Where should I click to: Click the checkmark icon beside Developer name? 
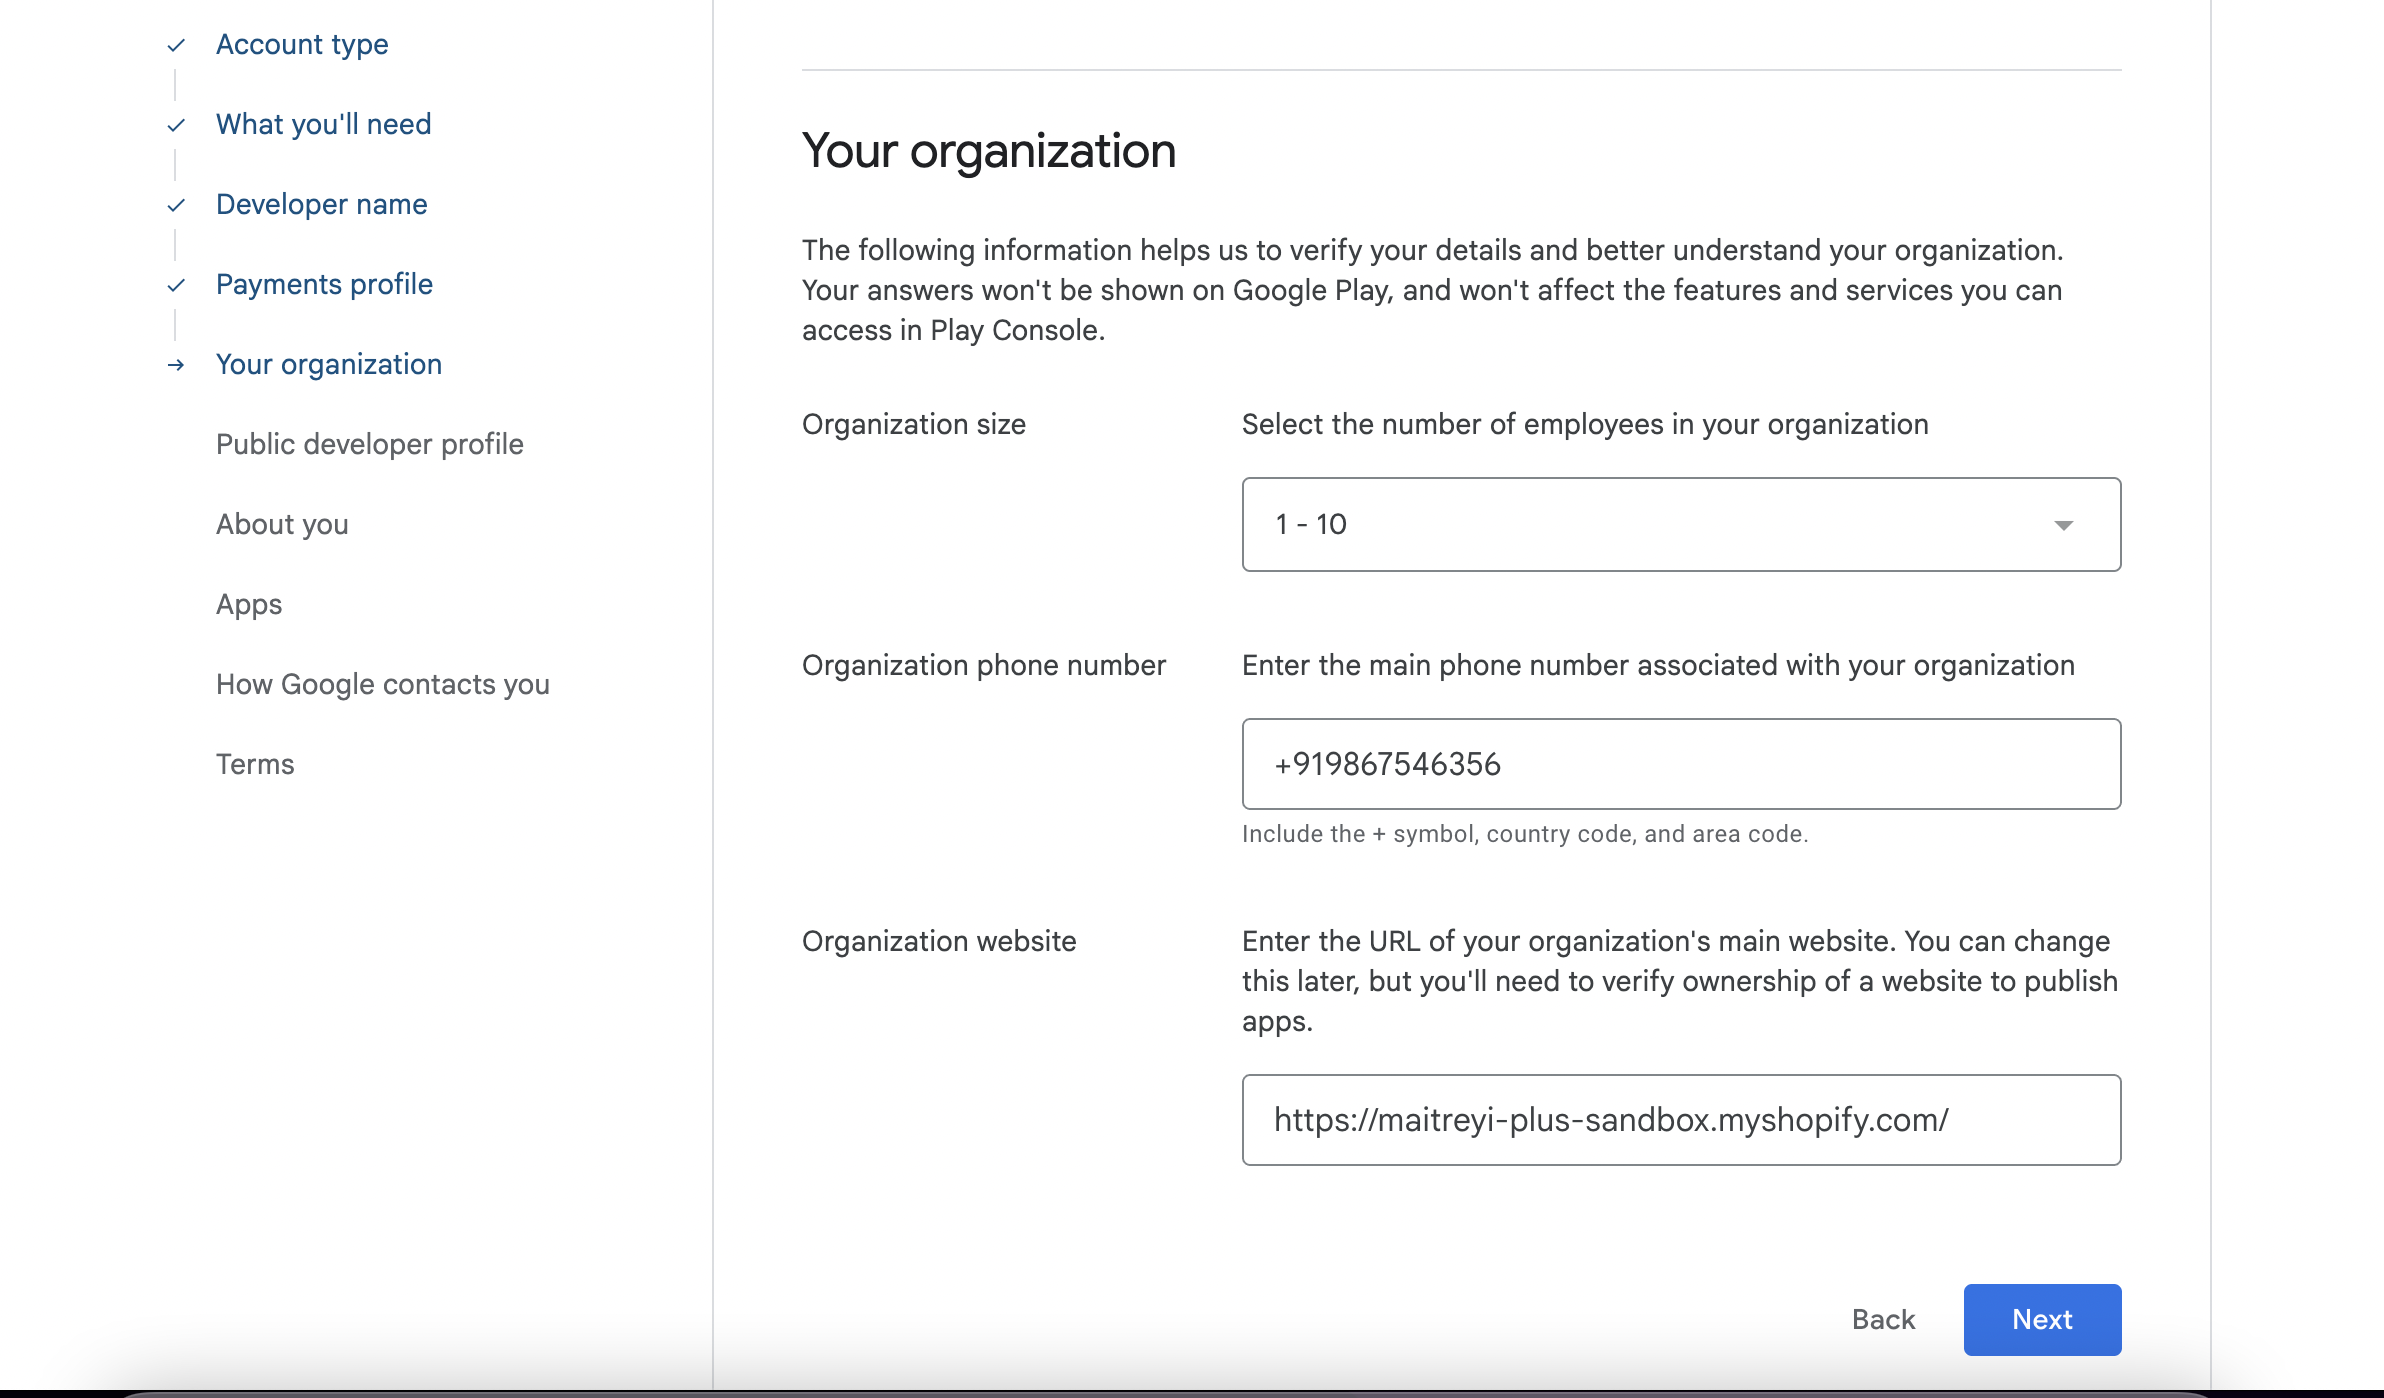tap(176, 205)
